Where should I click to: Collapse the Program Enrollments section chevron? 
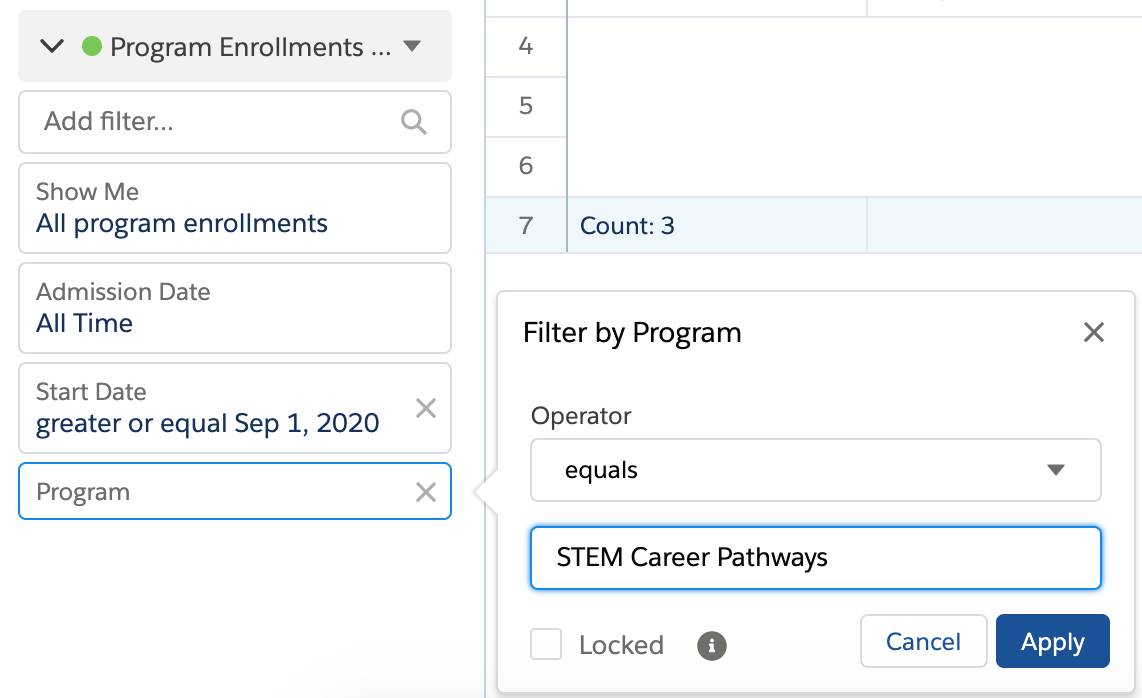52,45
